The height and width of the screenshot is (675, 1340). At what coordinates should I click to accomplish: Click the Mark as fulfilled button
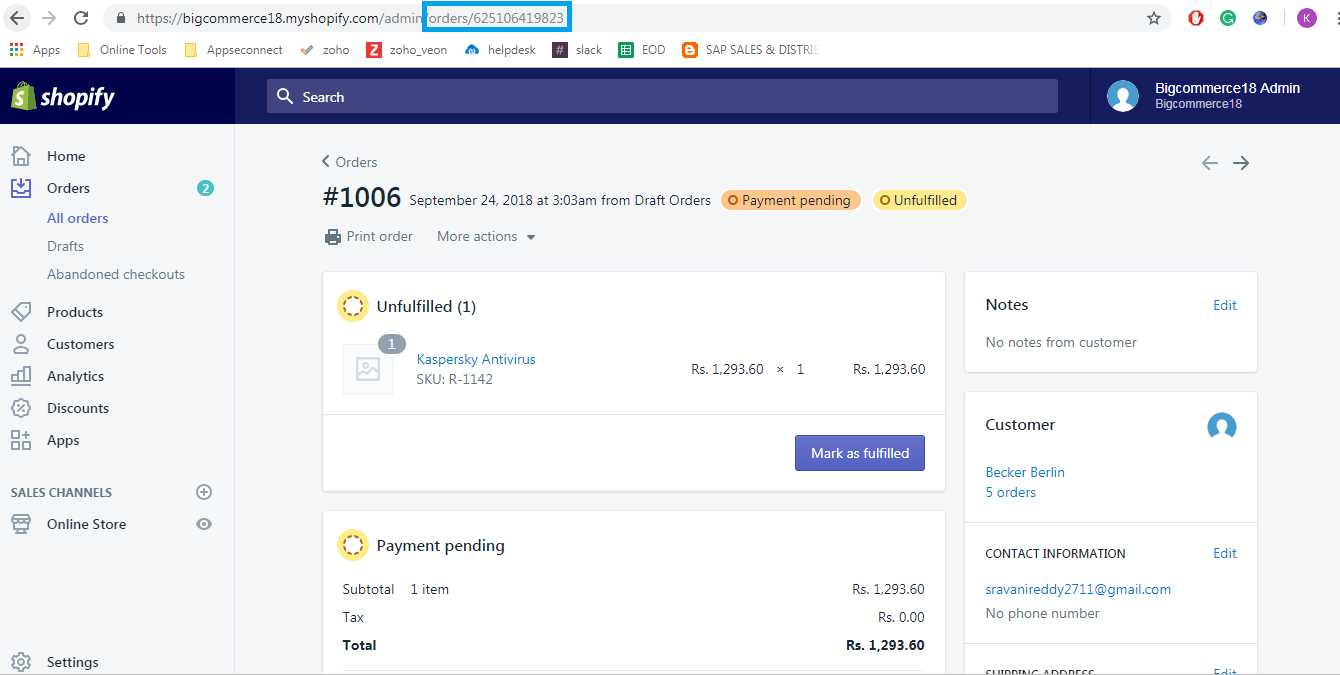point(860,453)
